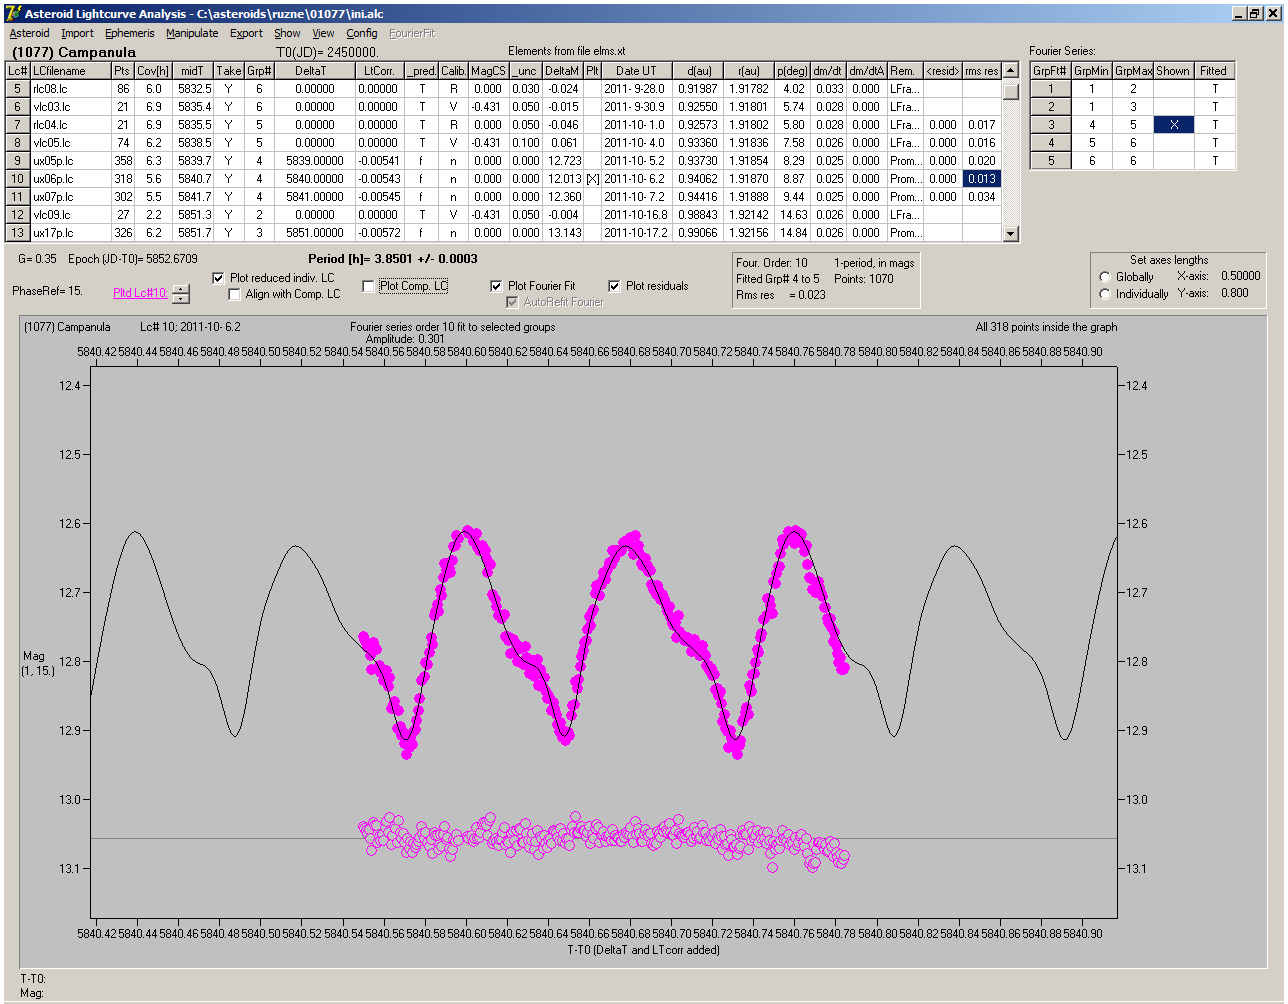Select lightcurve row vlc09.lc

(x=504, y=215)
